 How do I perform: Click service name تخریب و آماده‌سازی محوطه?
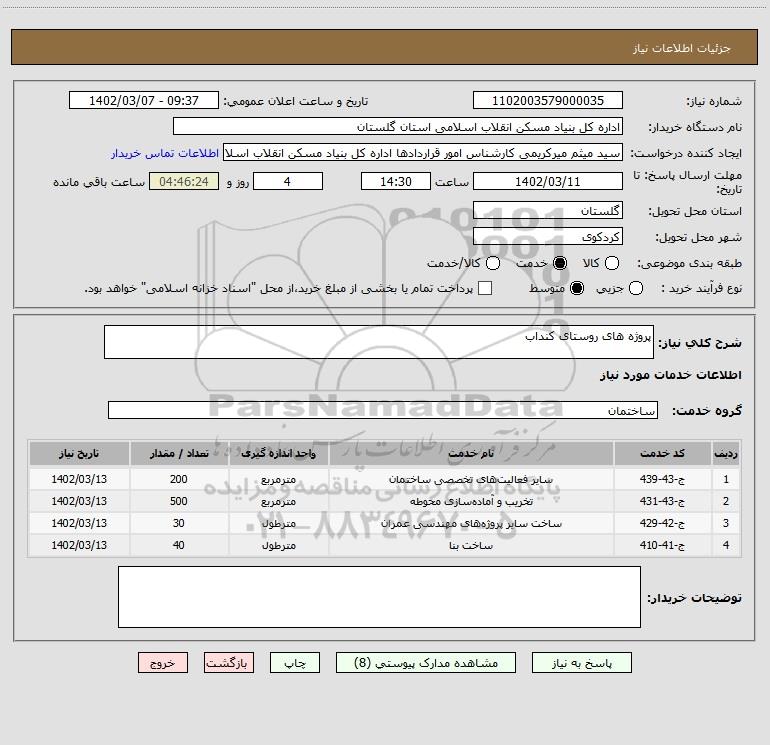pyautogui.click(x=471, y=501)
